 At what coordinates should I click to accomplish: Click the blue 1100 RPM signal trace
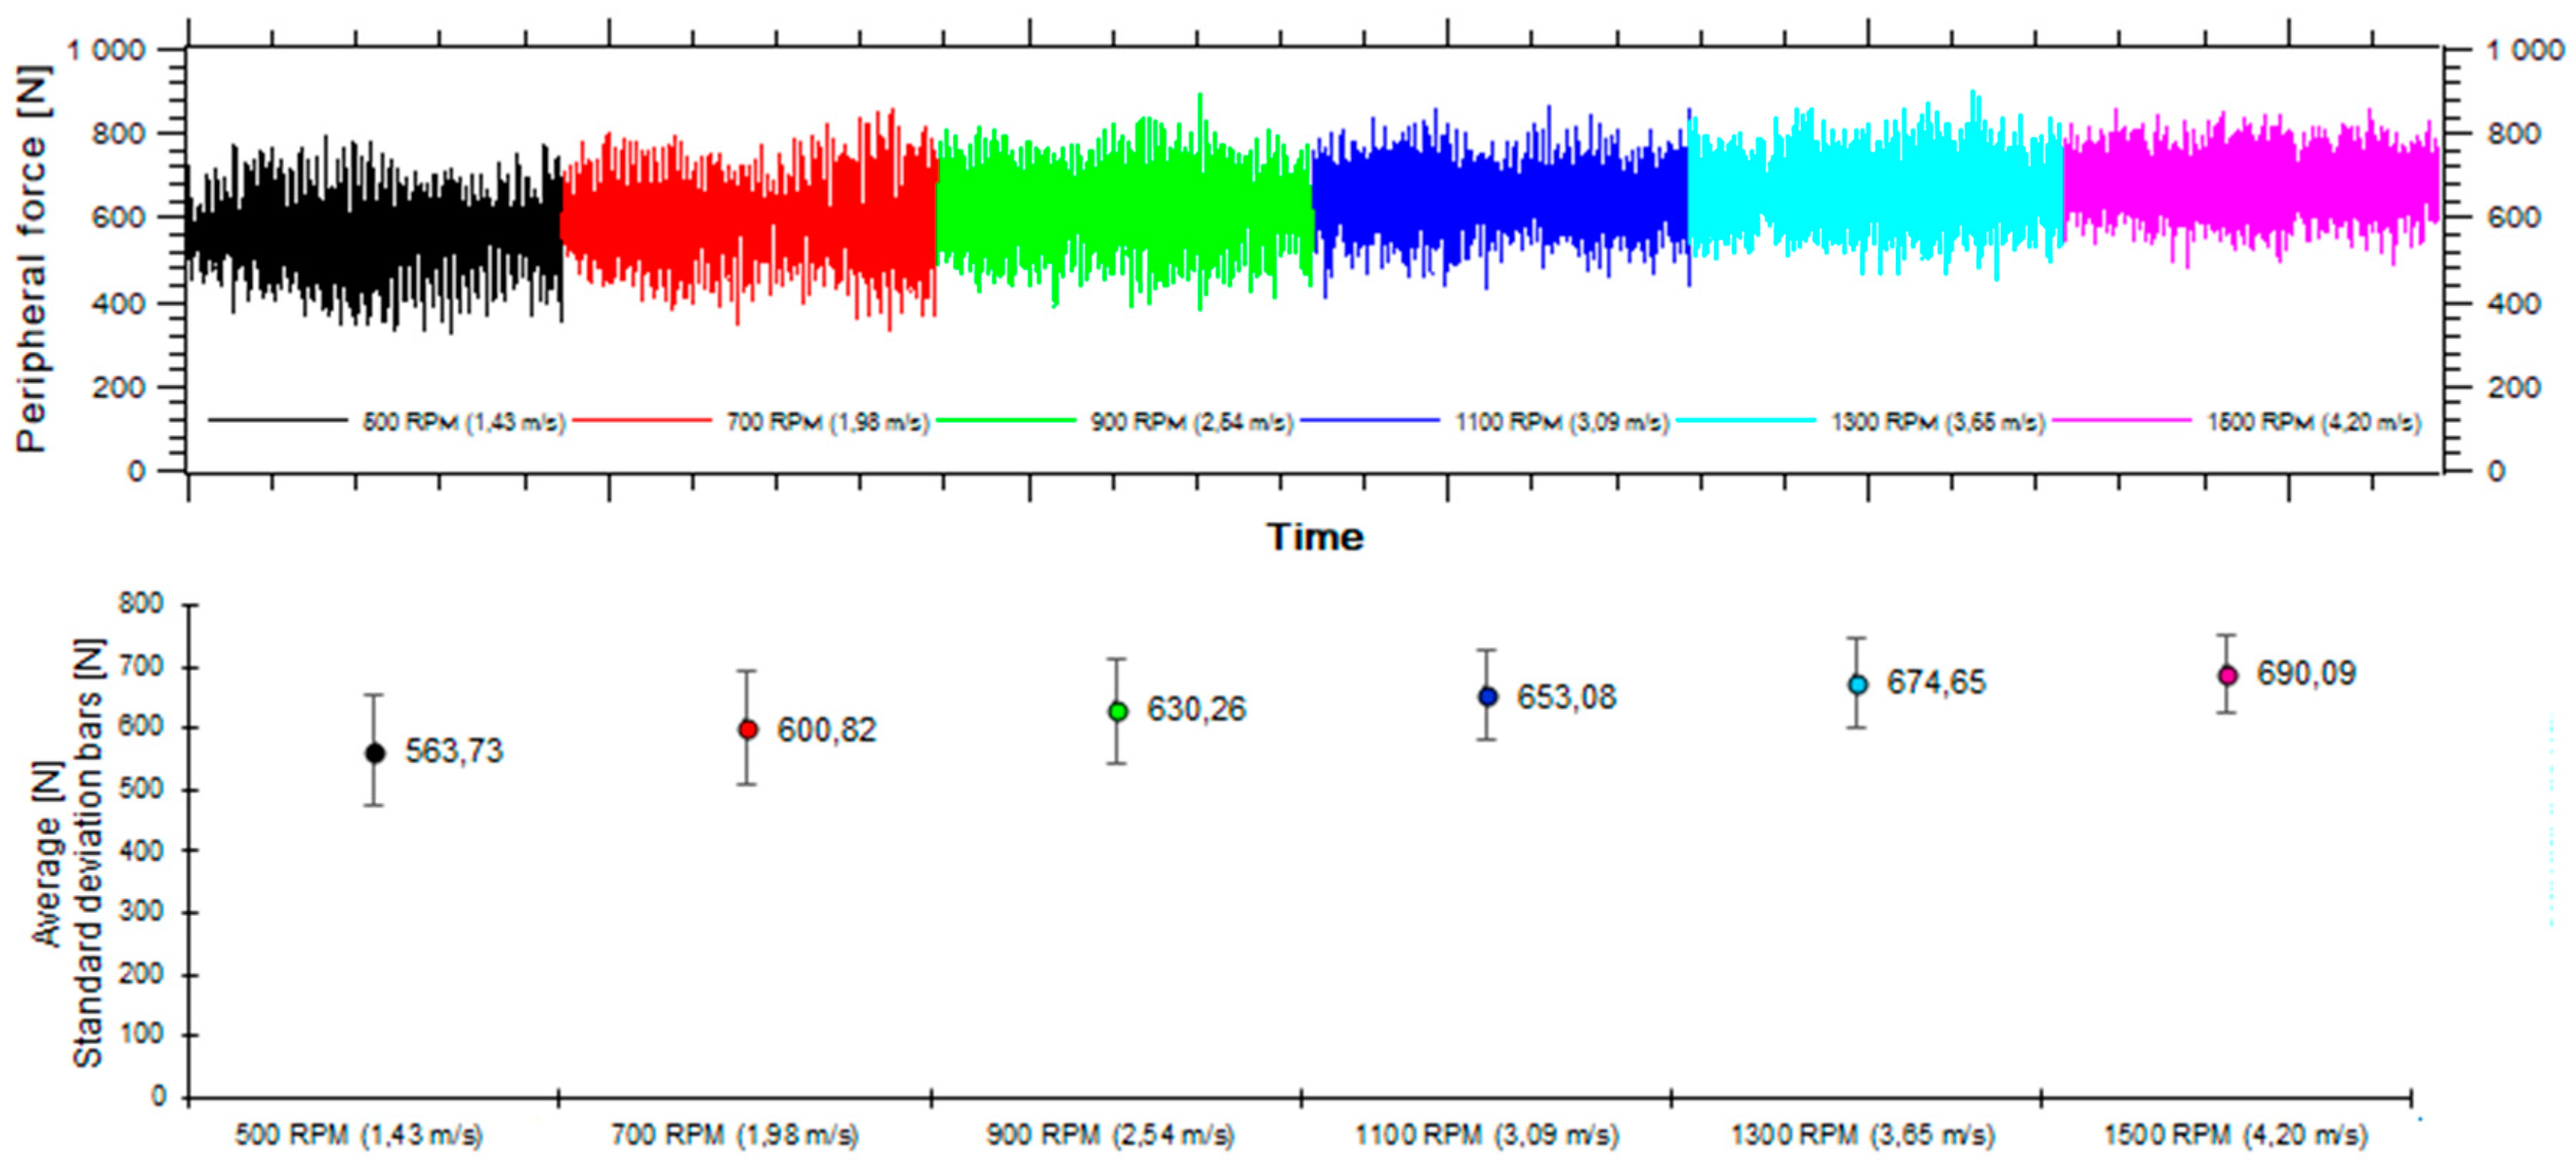pos(1500,200)
